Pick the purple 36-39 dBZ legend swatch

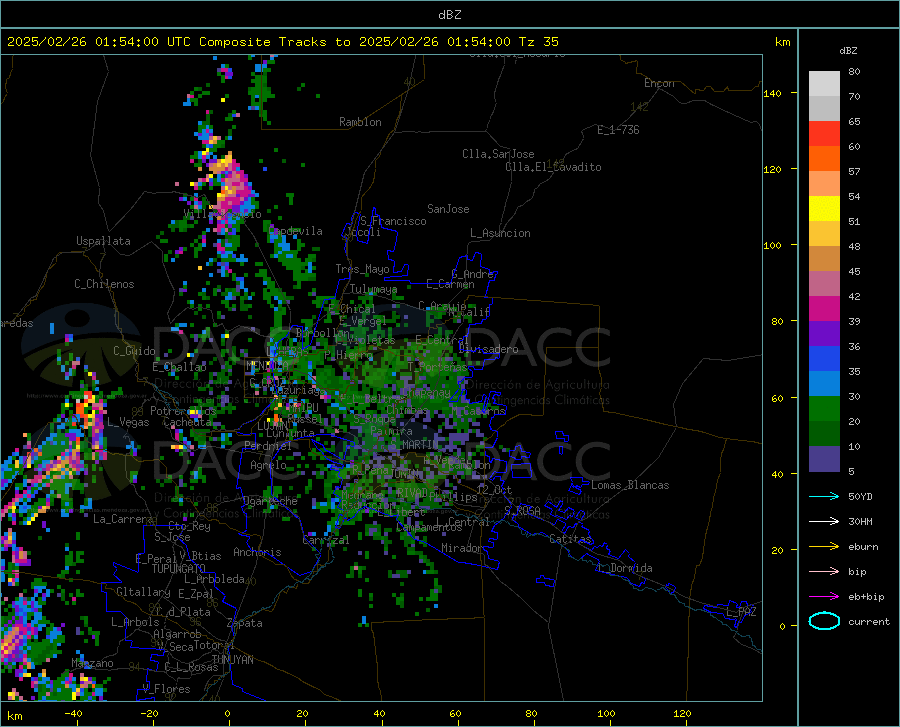click(x=824, y=334)
